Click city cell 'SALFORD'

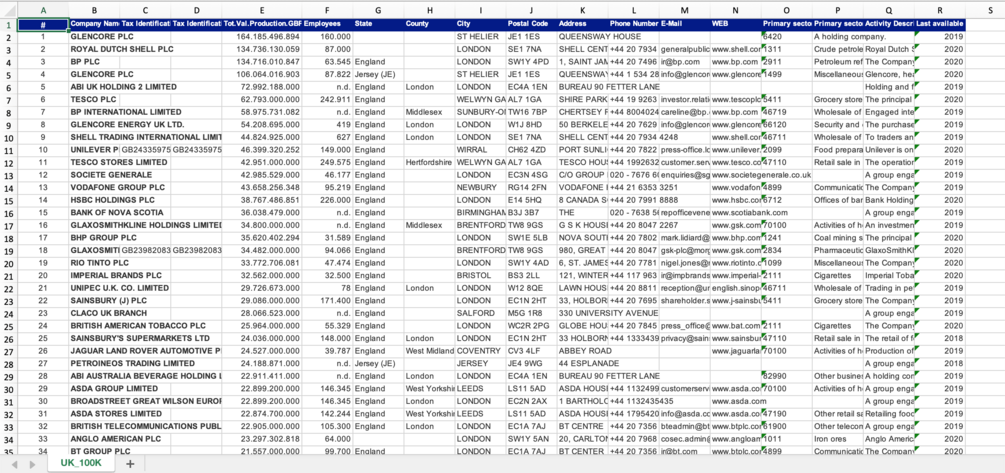480,313
